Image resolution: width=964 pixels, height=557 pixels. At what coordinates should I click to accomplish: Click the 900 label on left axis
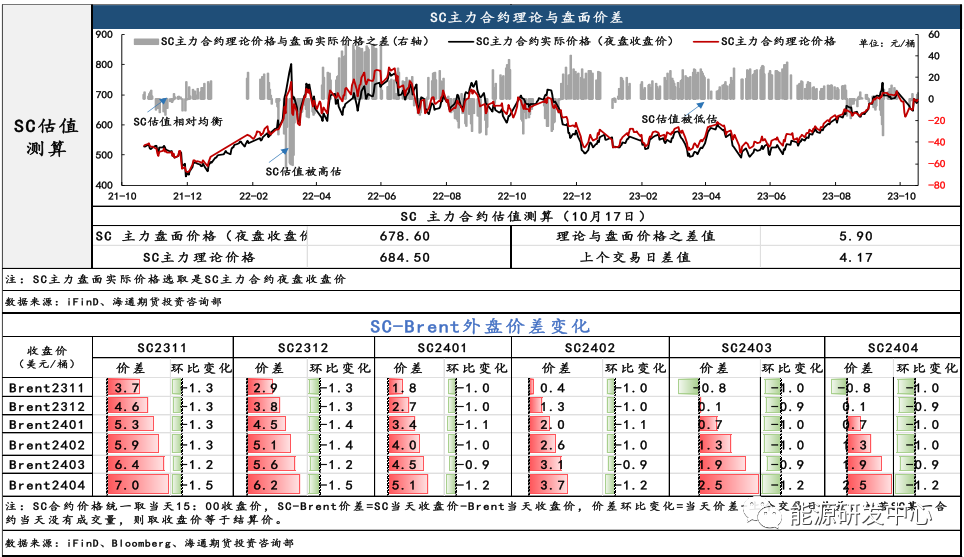point(104,34)
